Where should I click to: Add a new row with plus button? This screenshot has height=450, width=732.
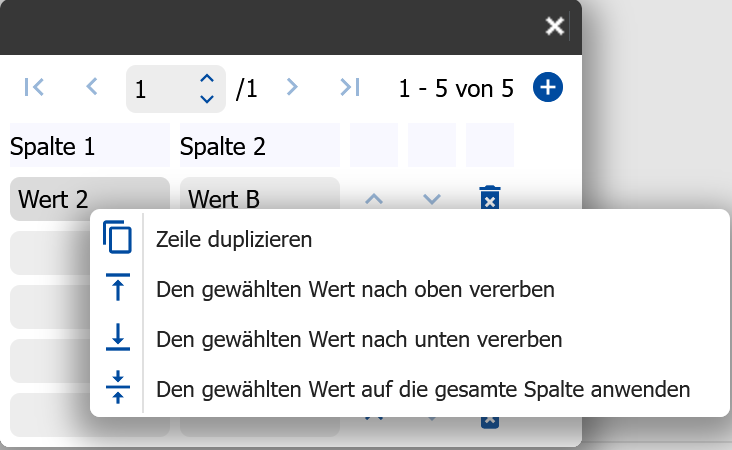547,88
